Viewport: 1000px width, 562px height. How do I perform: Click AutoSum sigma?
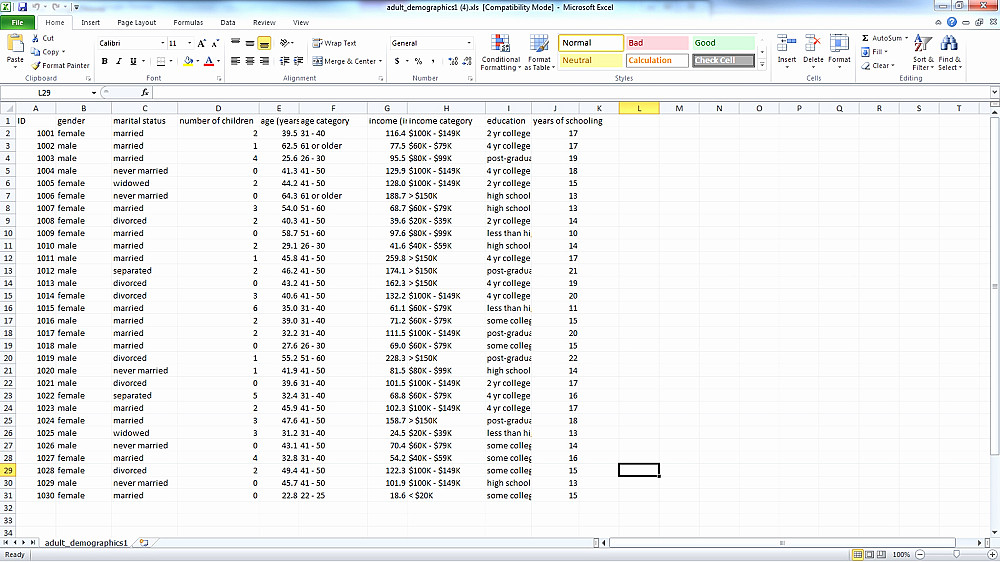[865, 38]
